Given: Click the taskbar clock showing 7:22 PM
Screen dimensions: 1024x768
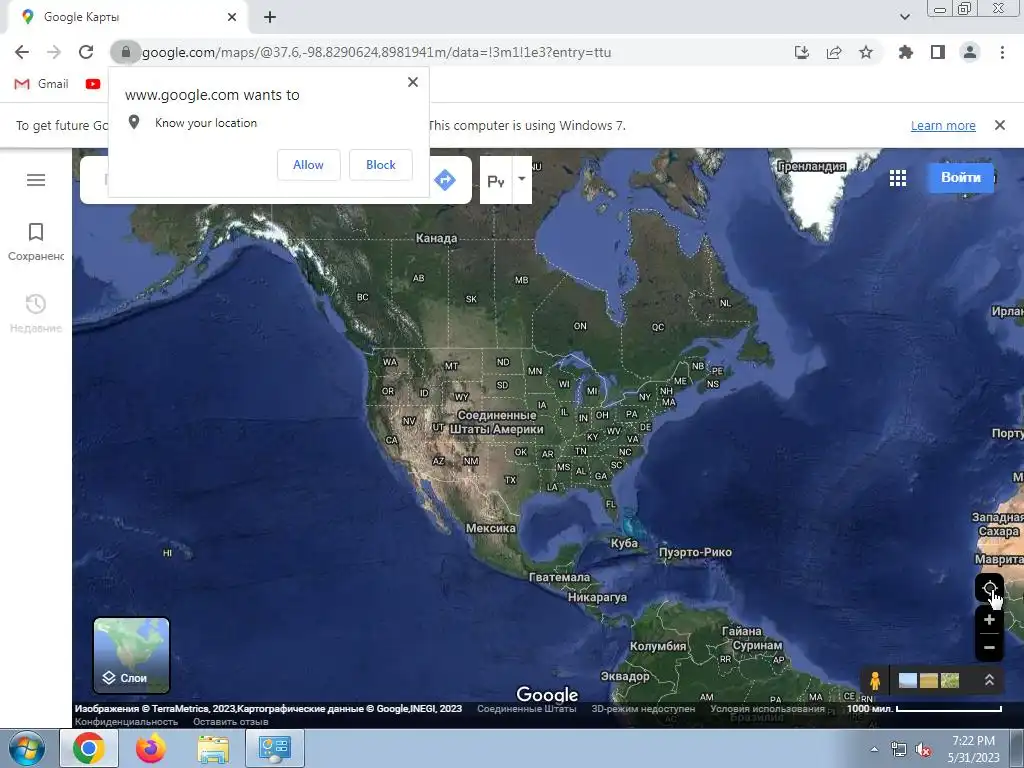Looking at the screenshot, I should click(973, 749).
